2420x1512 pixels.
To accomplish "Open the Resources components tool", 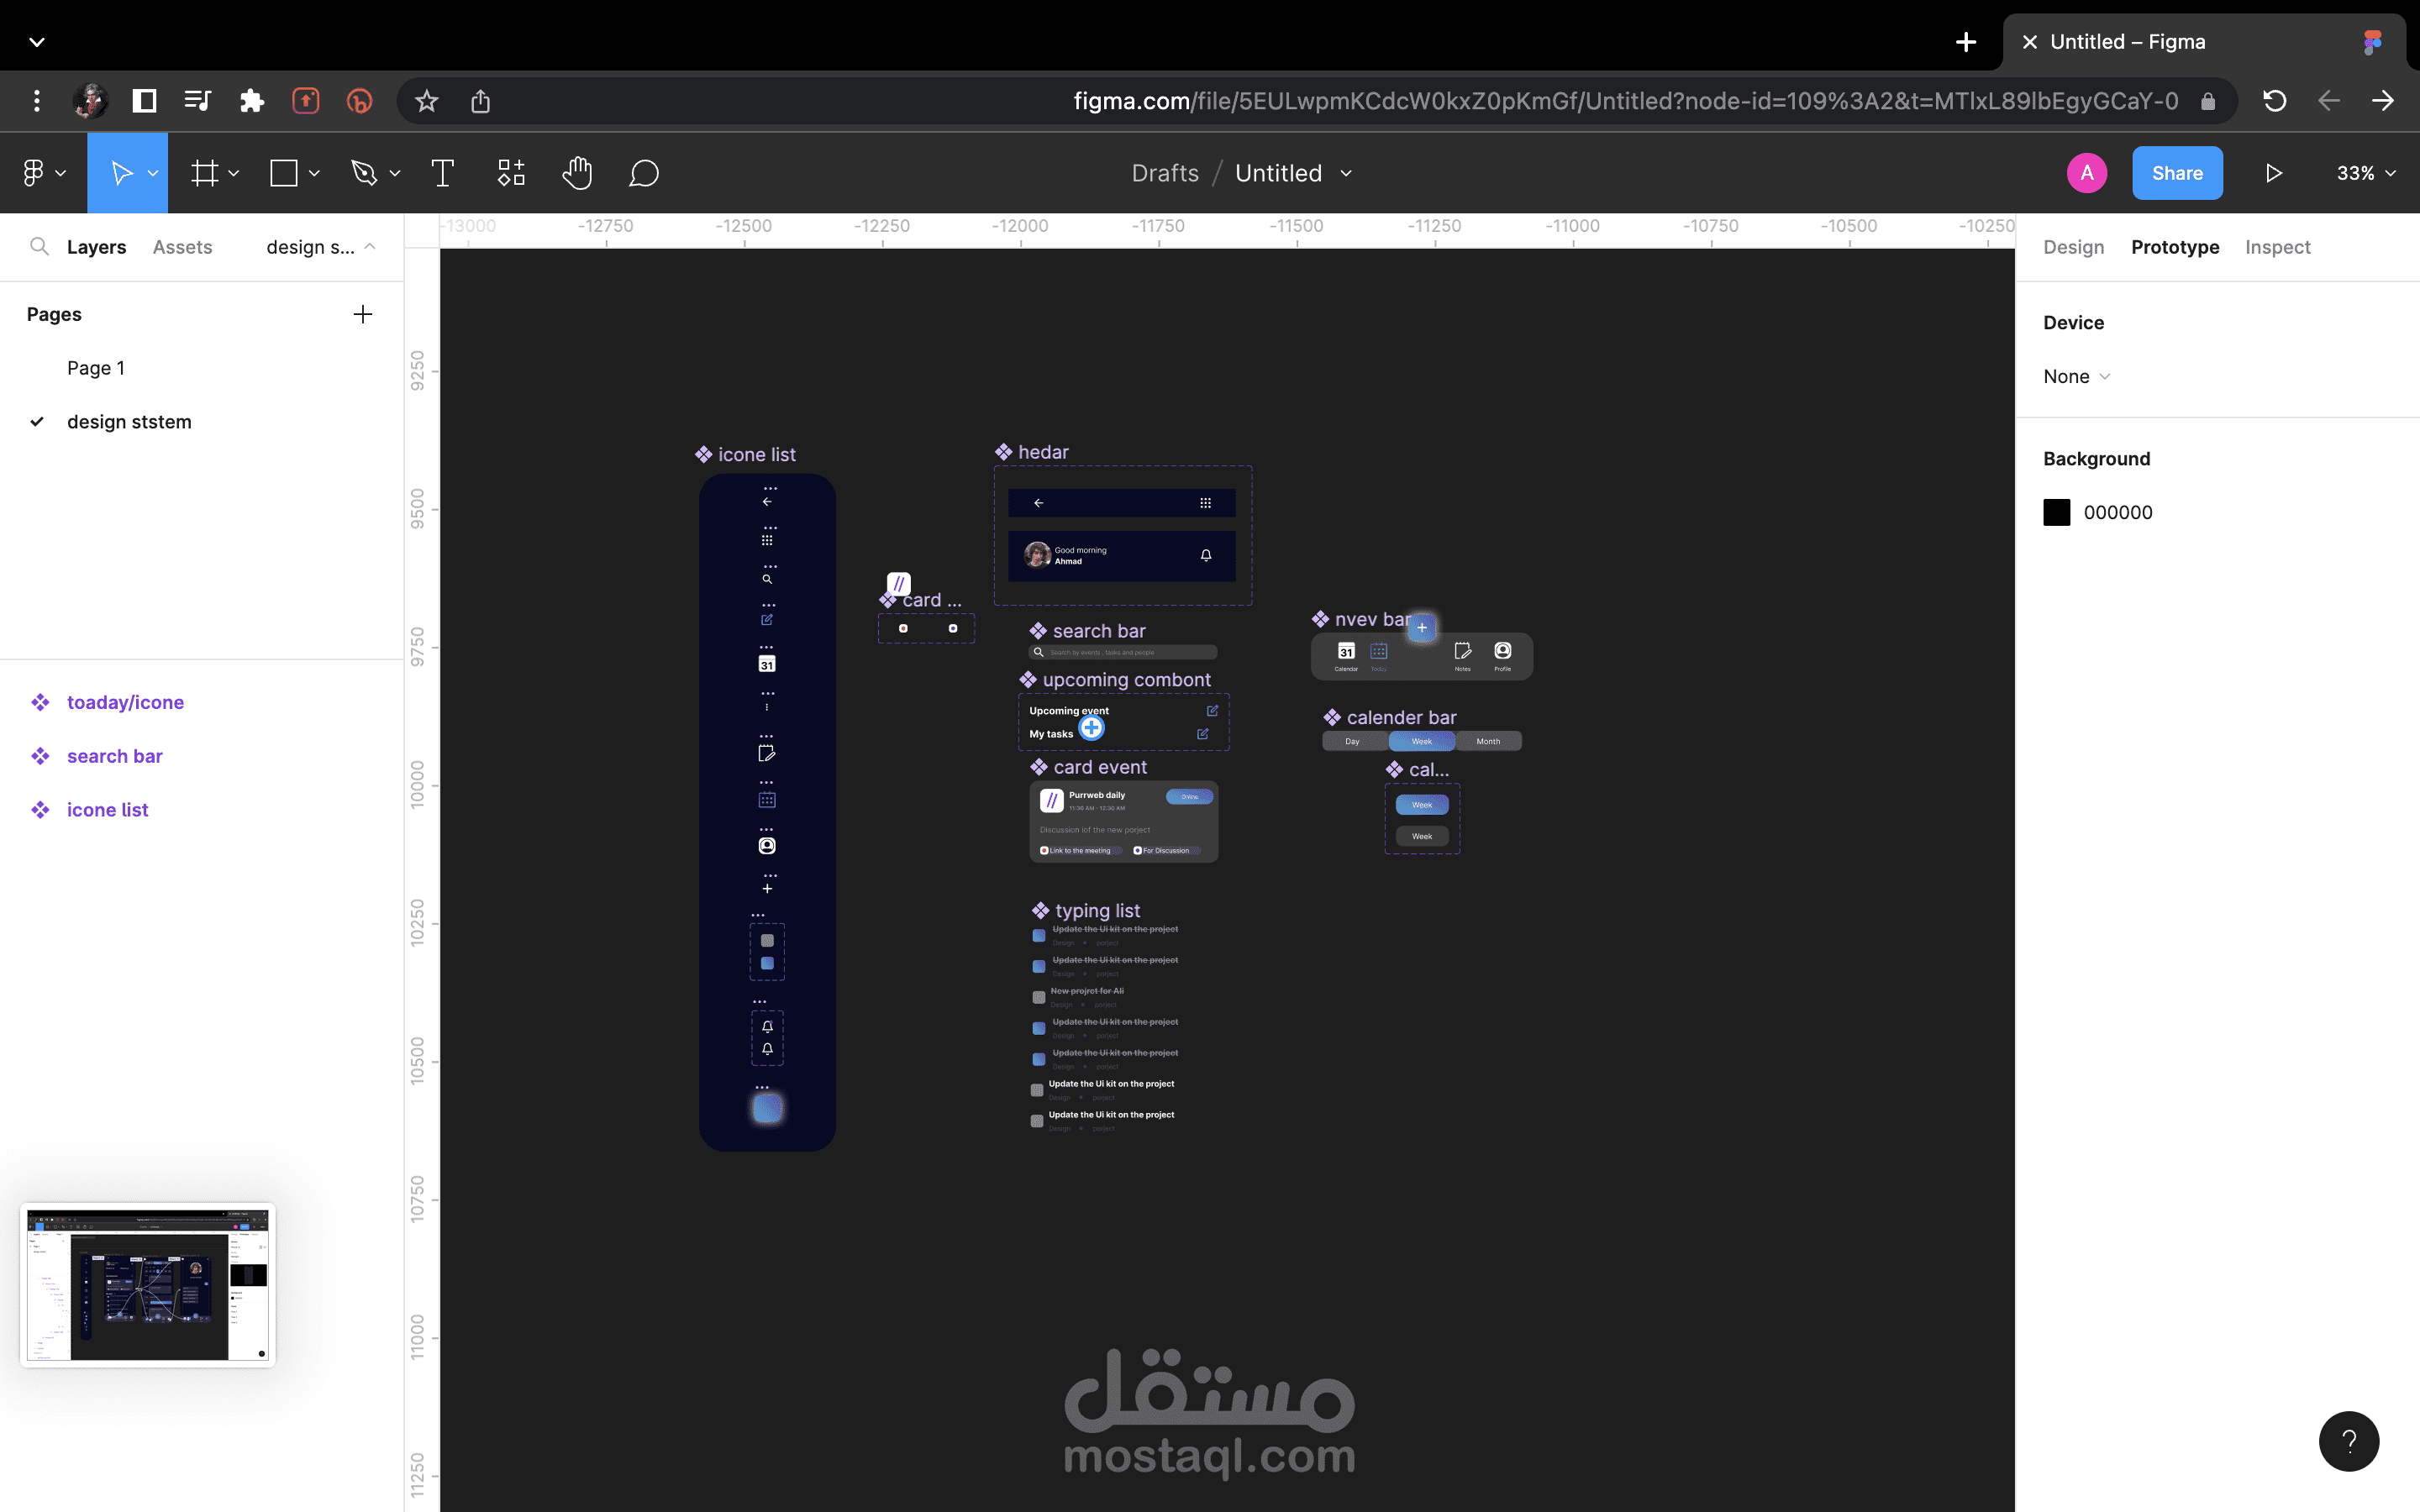I will coord(511,173).
